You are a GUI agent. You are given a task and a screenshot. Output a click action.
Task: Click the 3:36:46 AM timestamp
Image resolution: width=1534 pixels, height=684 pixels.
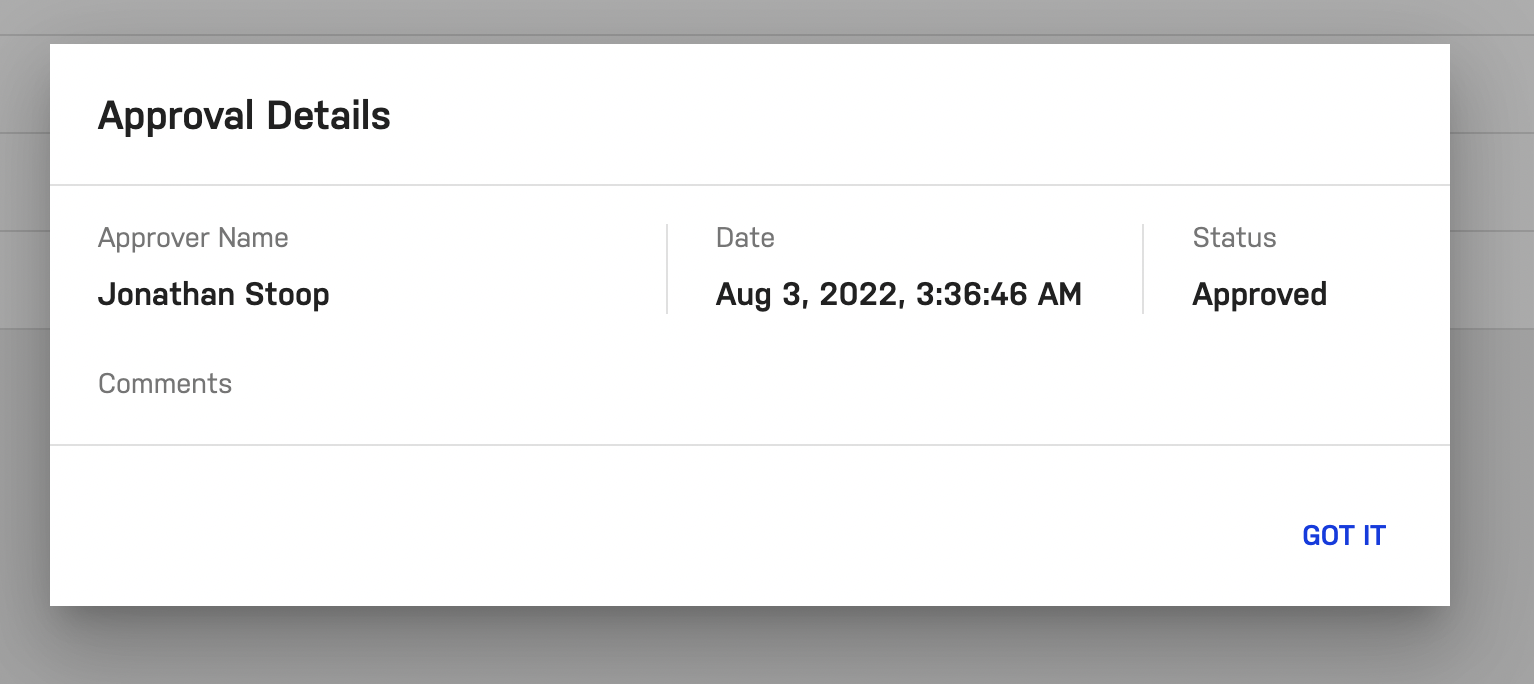998,295
